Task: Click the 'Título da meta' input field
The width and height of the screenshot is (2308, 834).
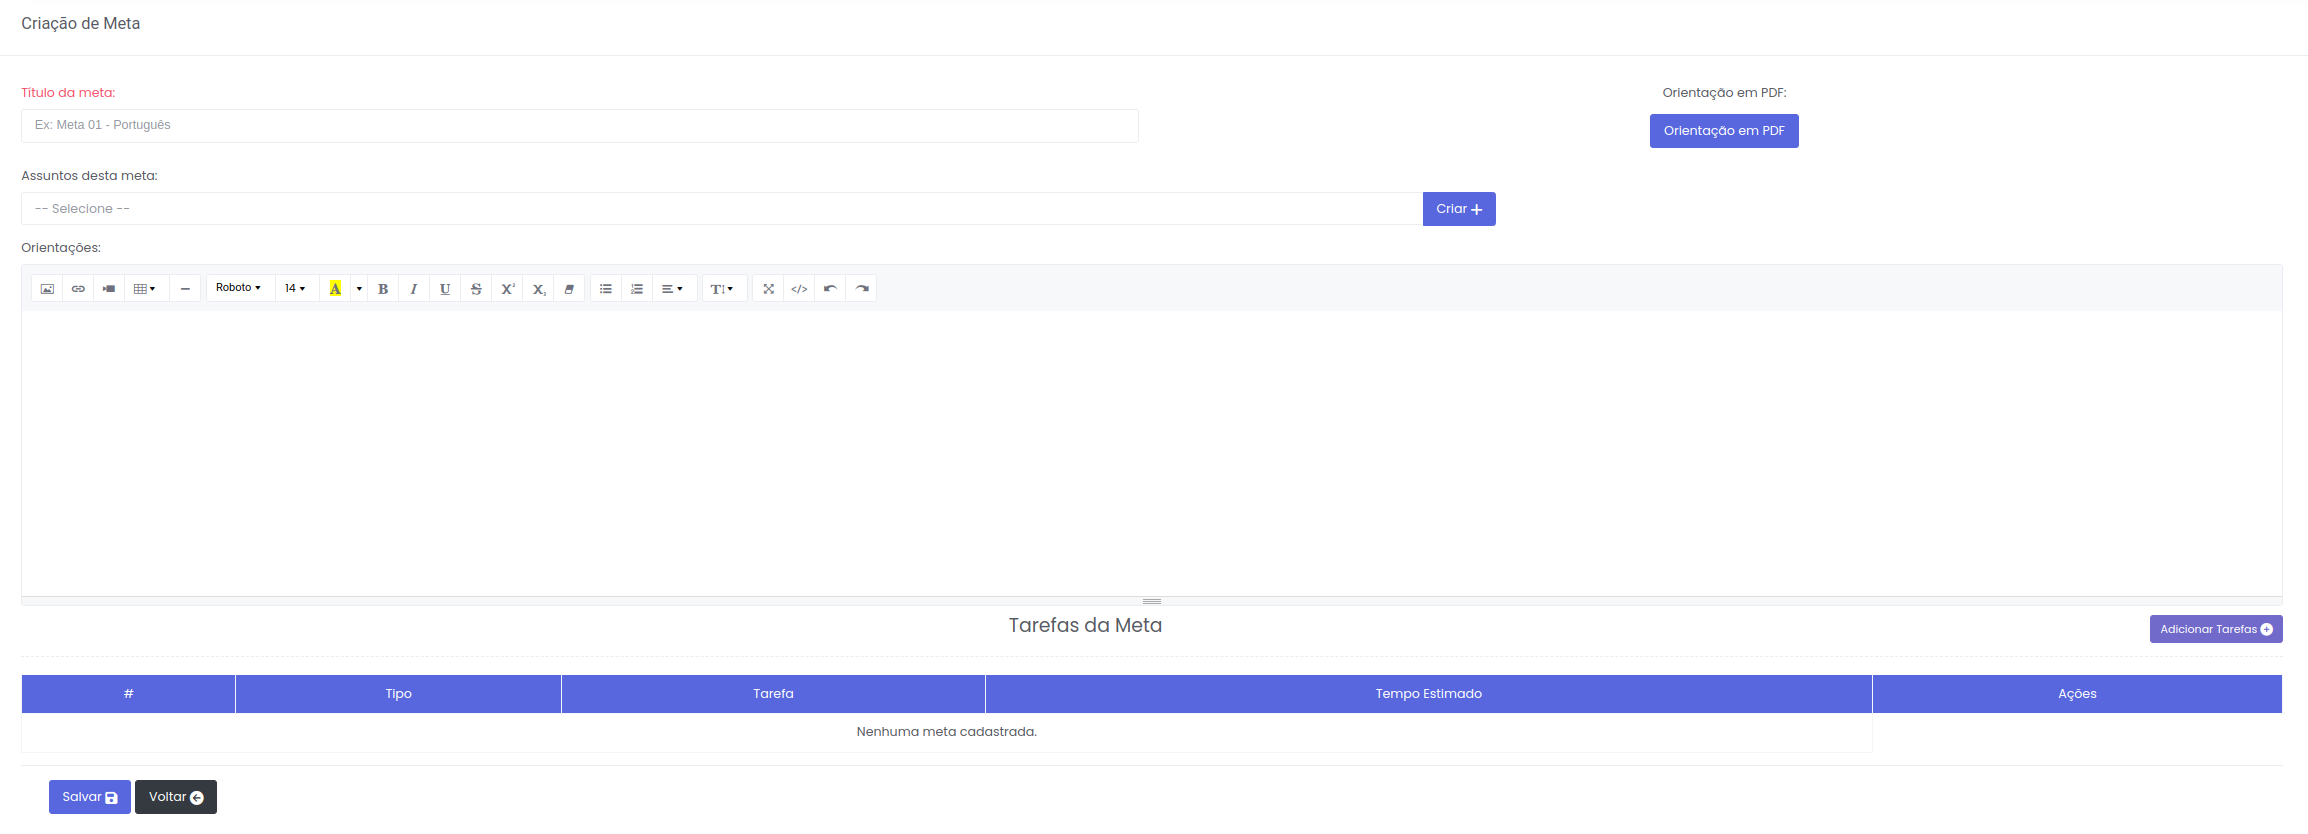Action: (579, 126)
